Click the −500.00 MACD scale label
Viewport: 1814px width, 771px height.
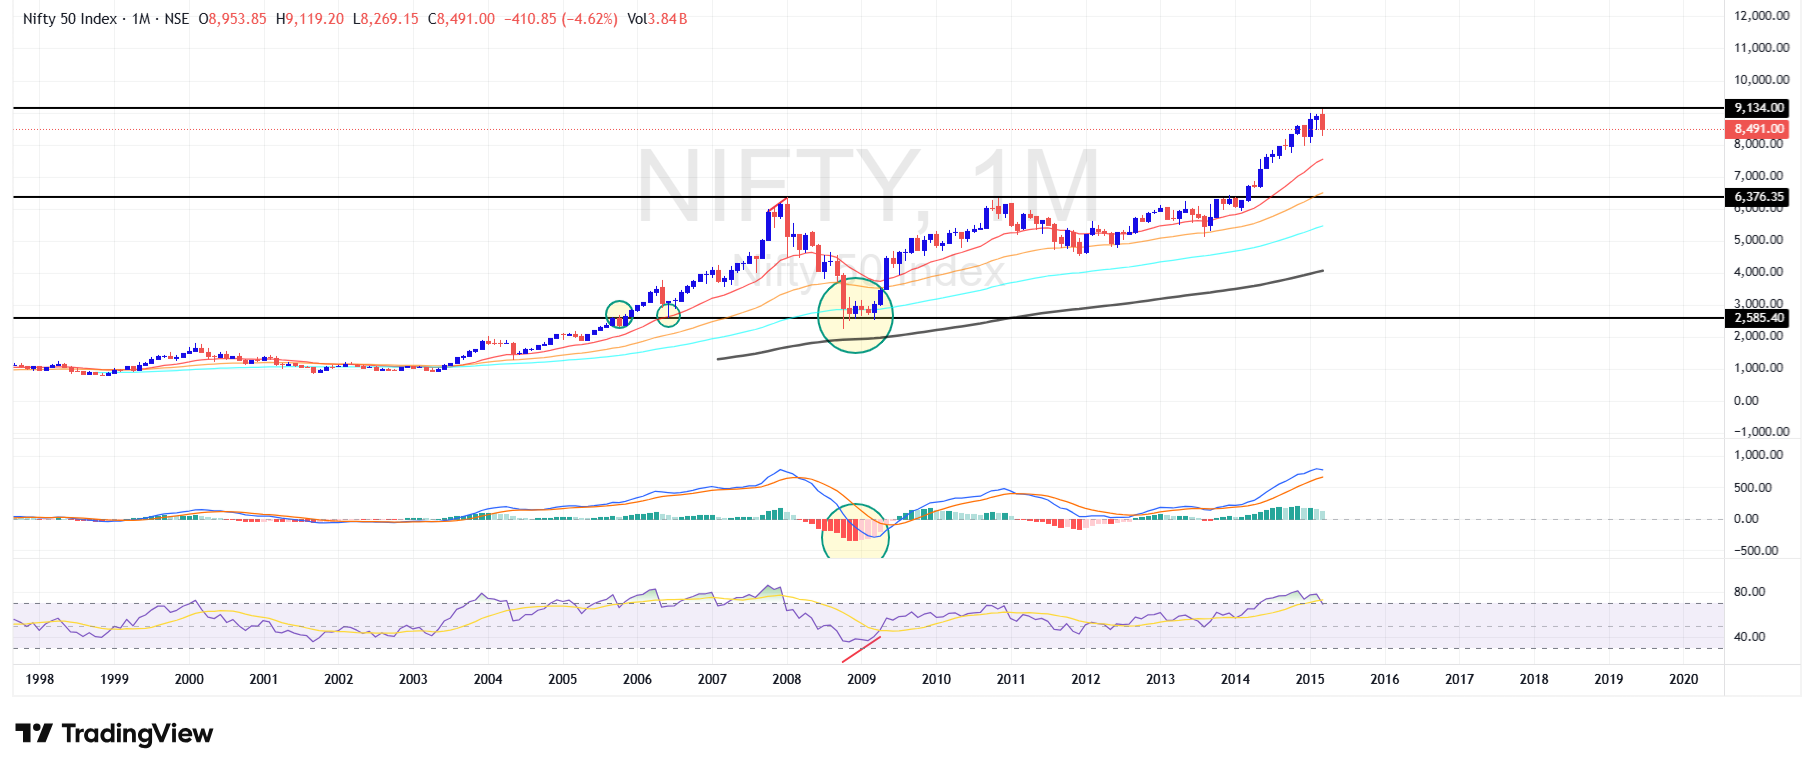(1755, 551)
